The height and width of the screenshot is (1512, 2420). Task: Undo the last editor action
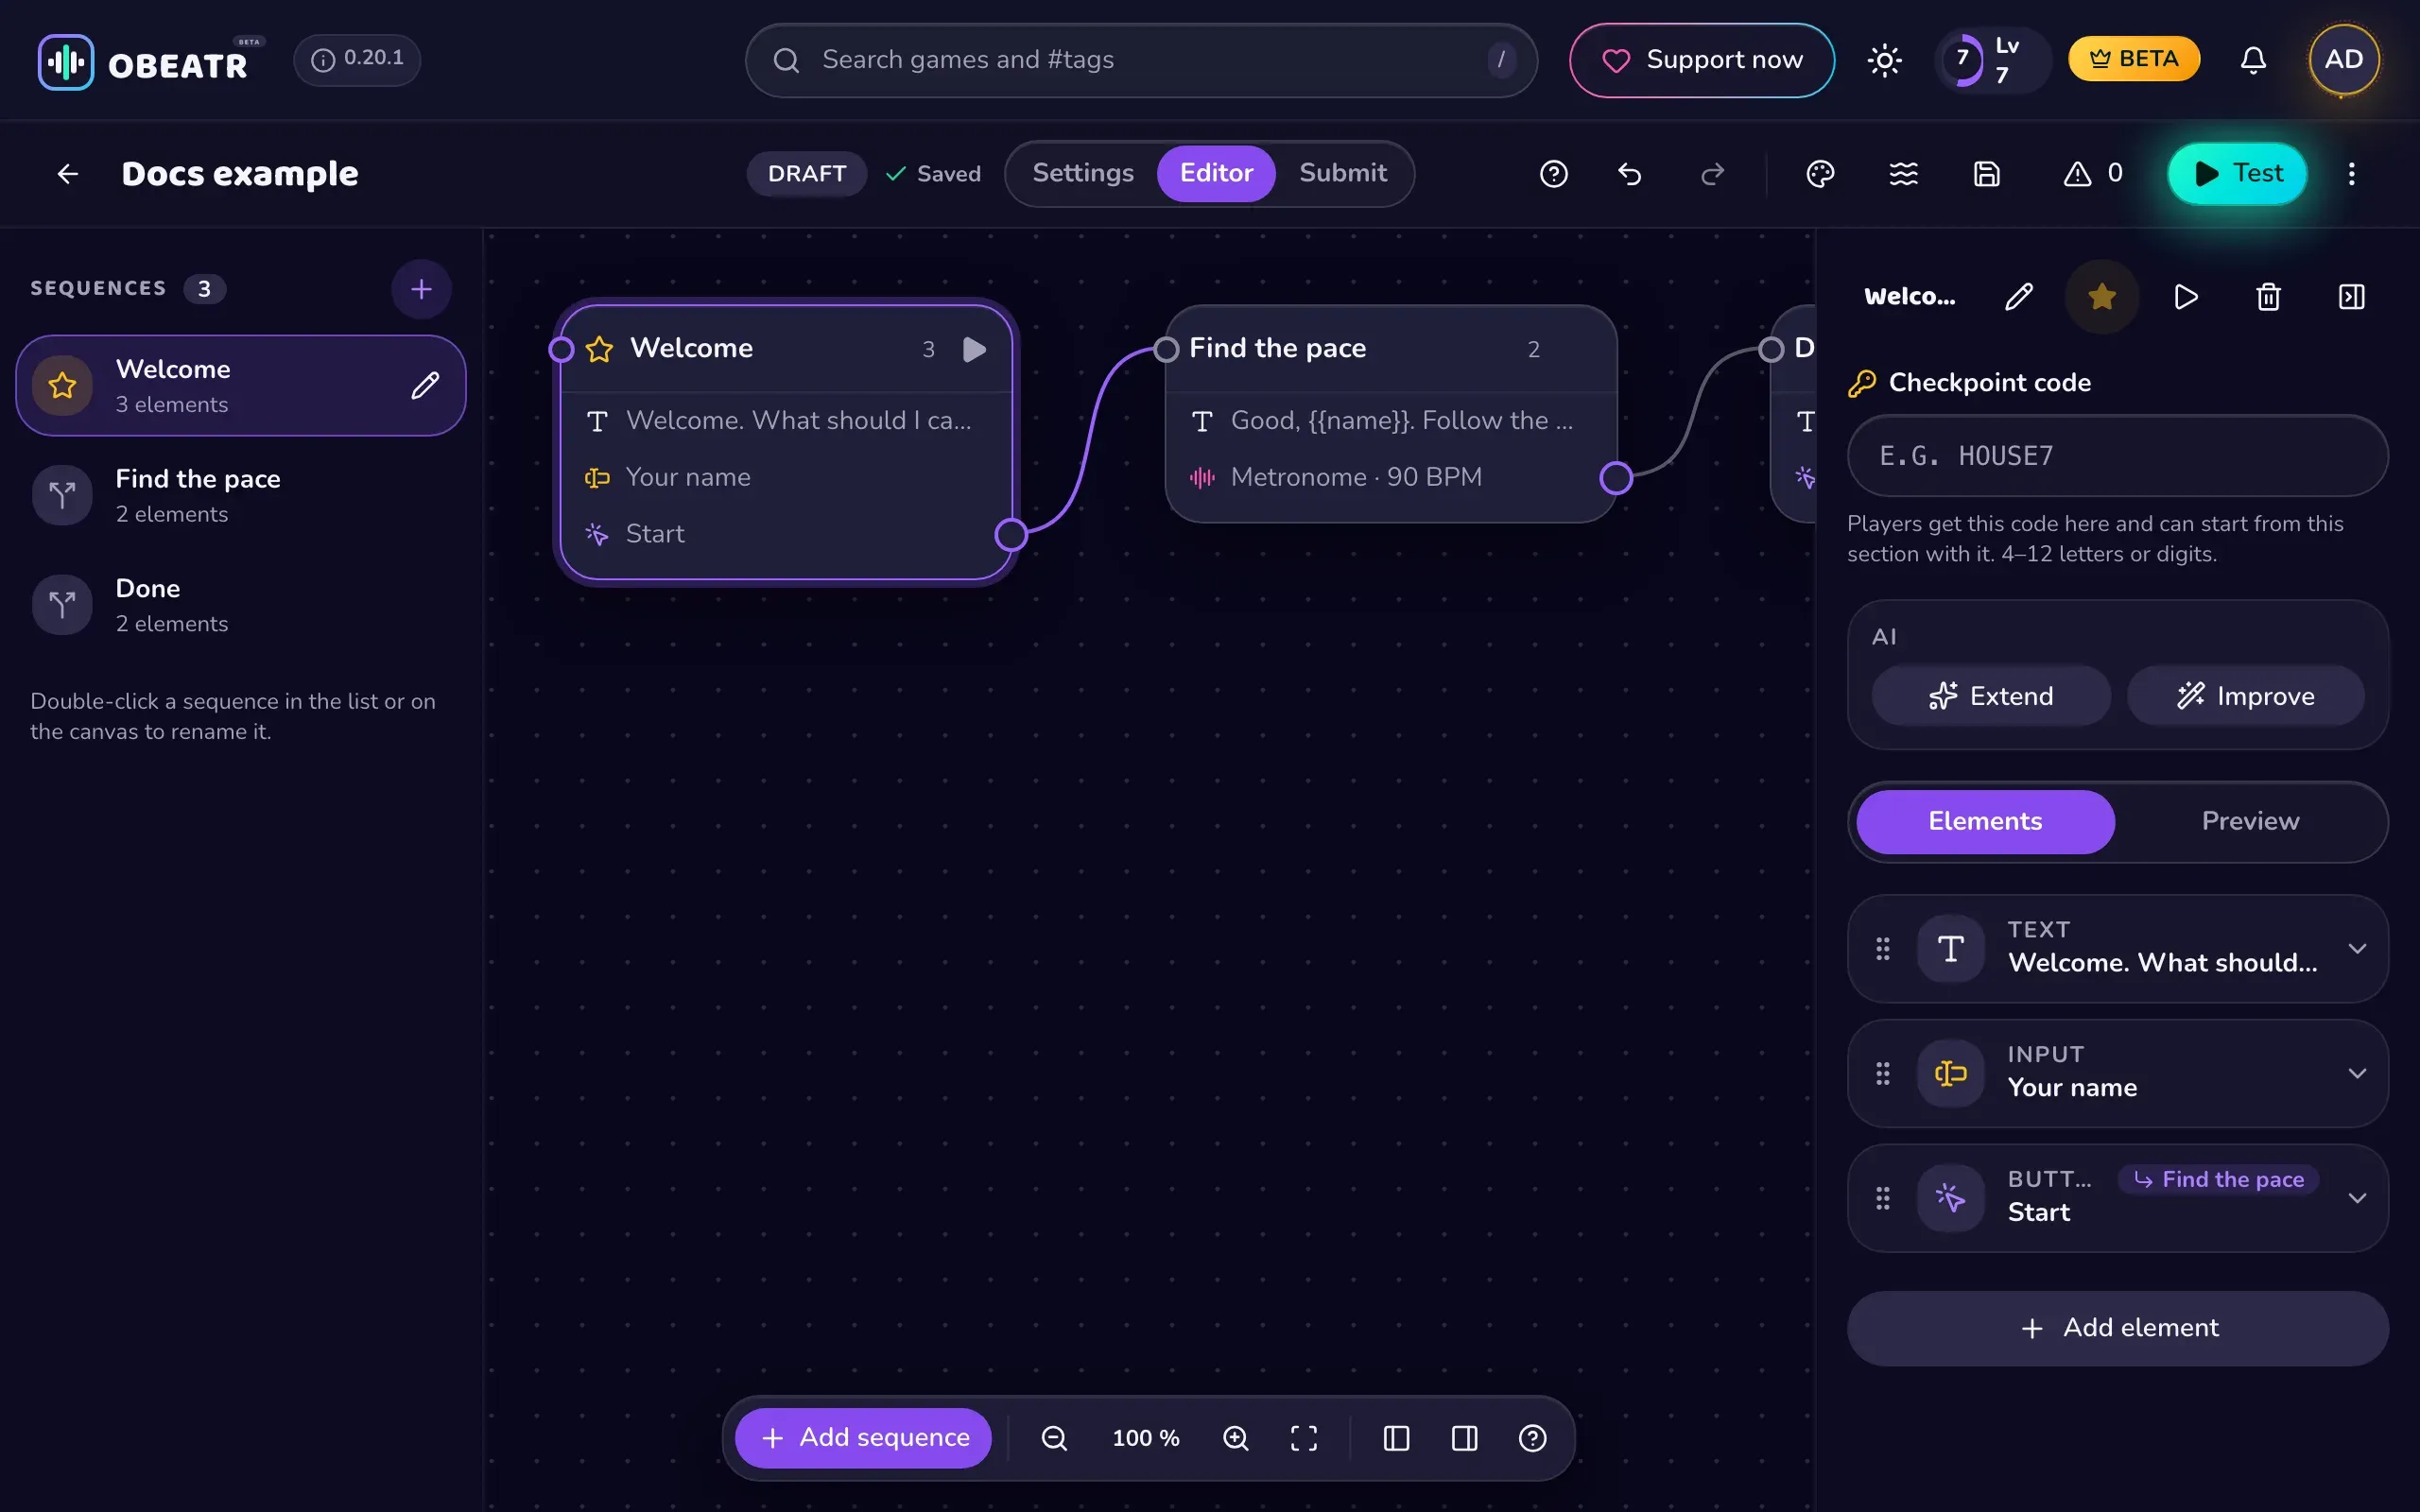click(1630, 174)
